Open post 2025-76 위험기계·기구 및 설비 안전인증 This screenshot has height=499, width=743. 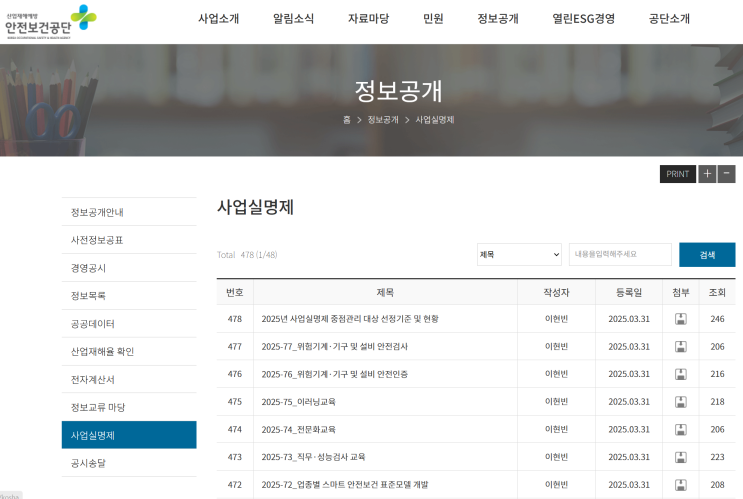(x=335, y=374)
